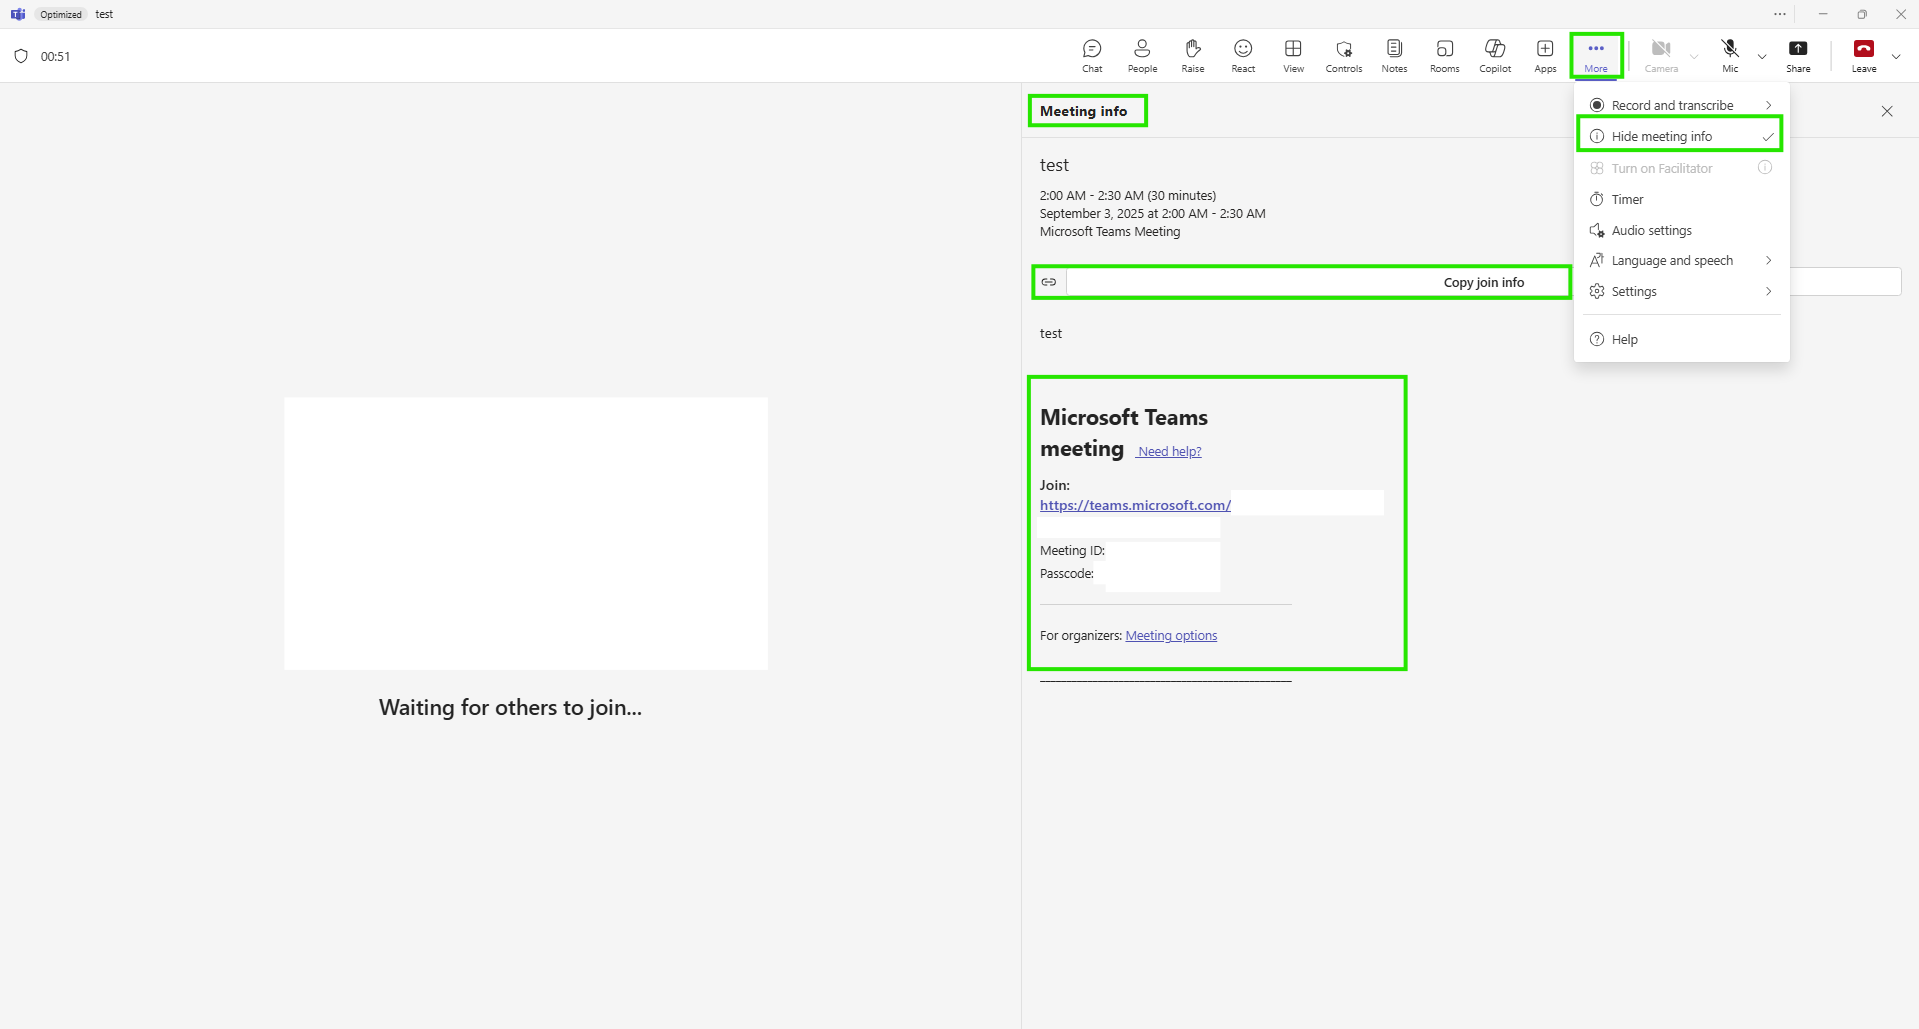Image resolution: width=1919 pixels, height=1029 pixels.
Task: Open the Chat panel
Action: (x=1091, y=55)
